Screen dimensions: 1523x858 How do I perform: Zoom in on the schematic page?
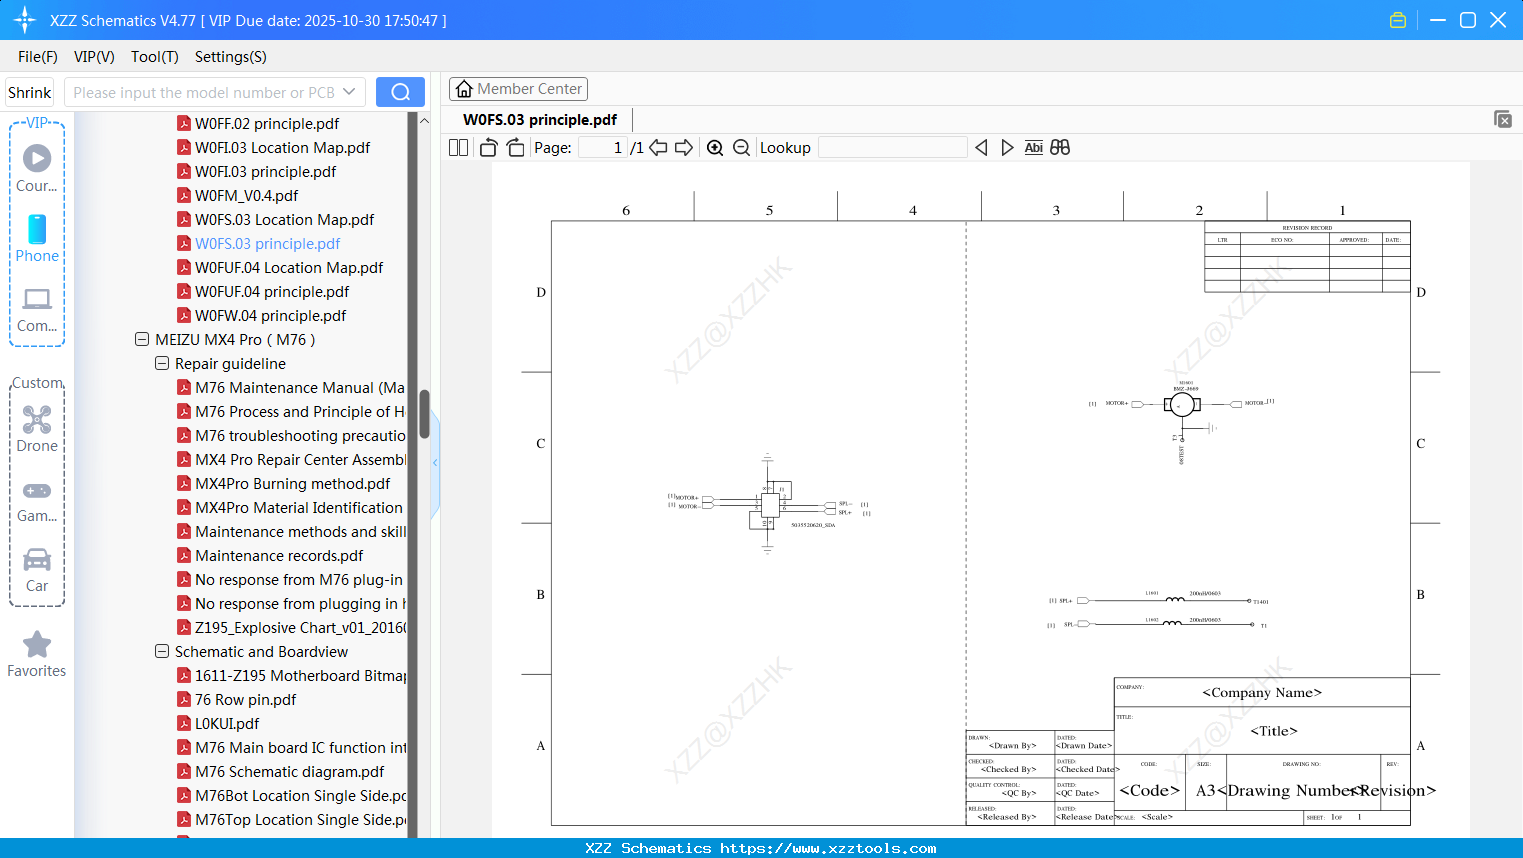[715, 147]
